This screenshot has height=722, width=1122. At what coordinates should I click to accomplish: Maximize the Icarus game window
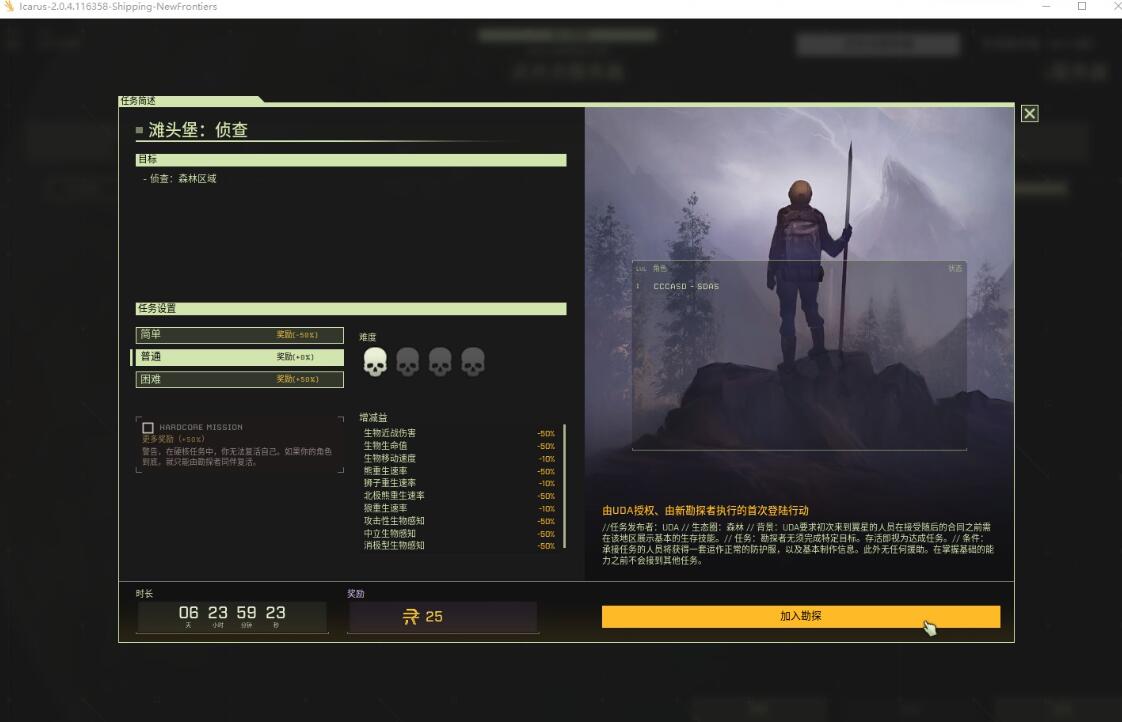point(1082,6)
